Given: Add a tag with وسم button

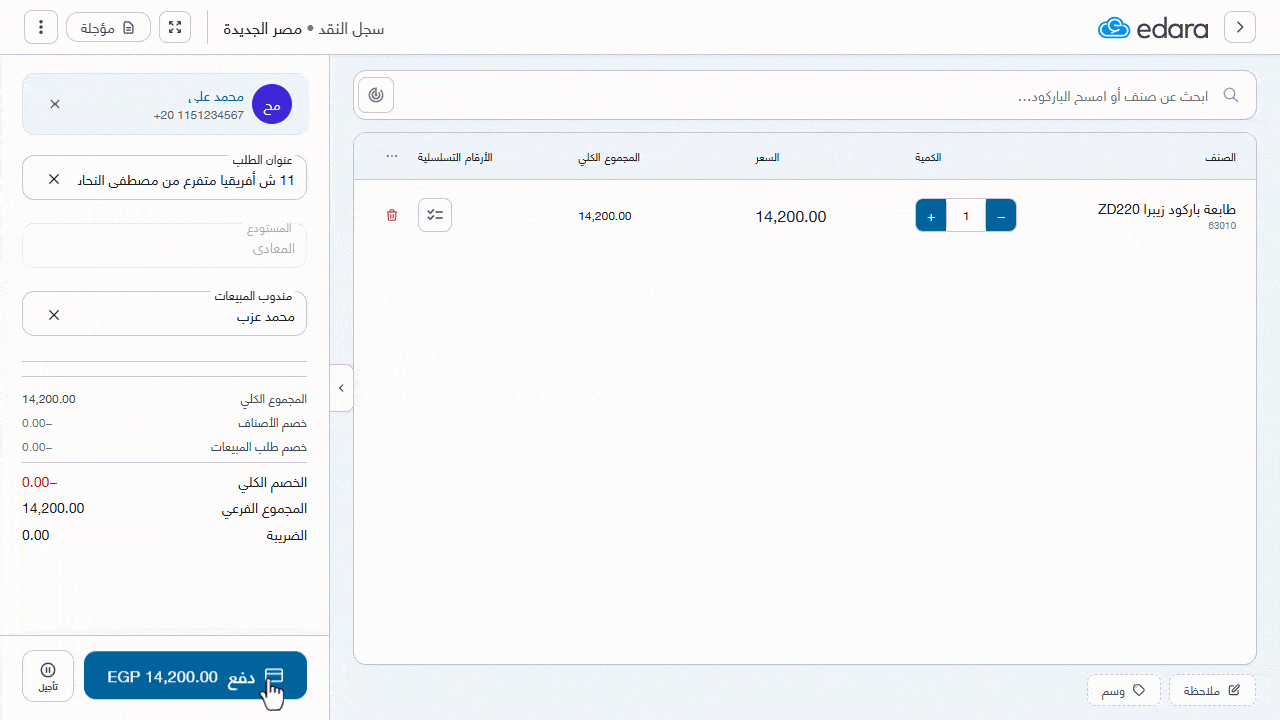Looking at the screenshot, I should click(x=1124, y=691).
